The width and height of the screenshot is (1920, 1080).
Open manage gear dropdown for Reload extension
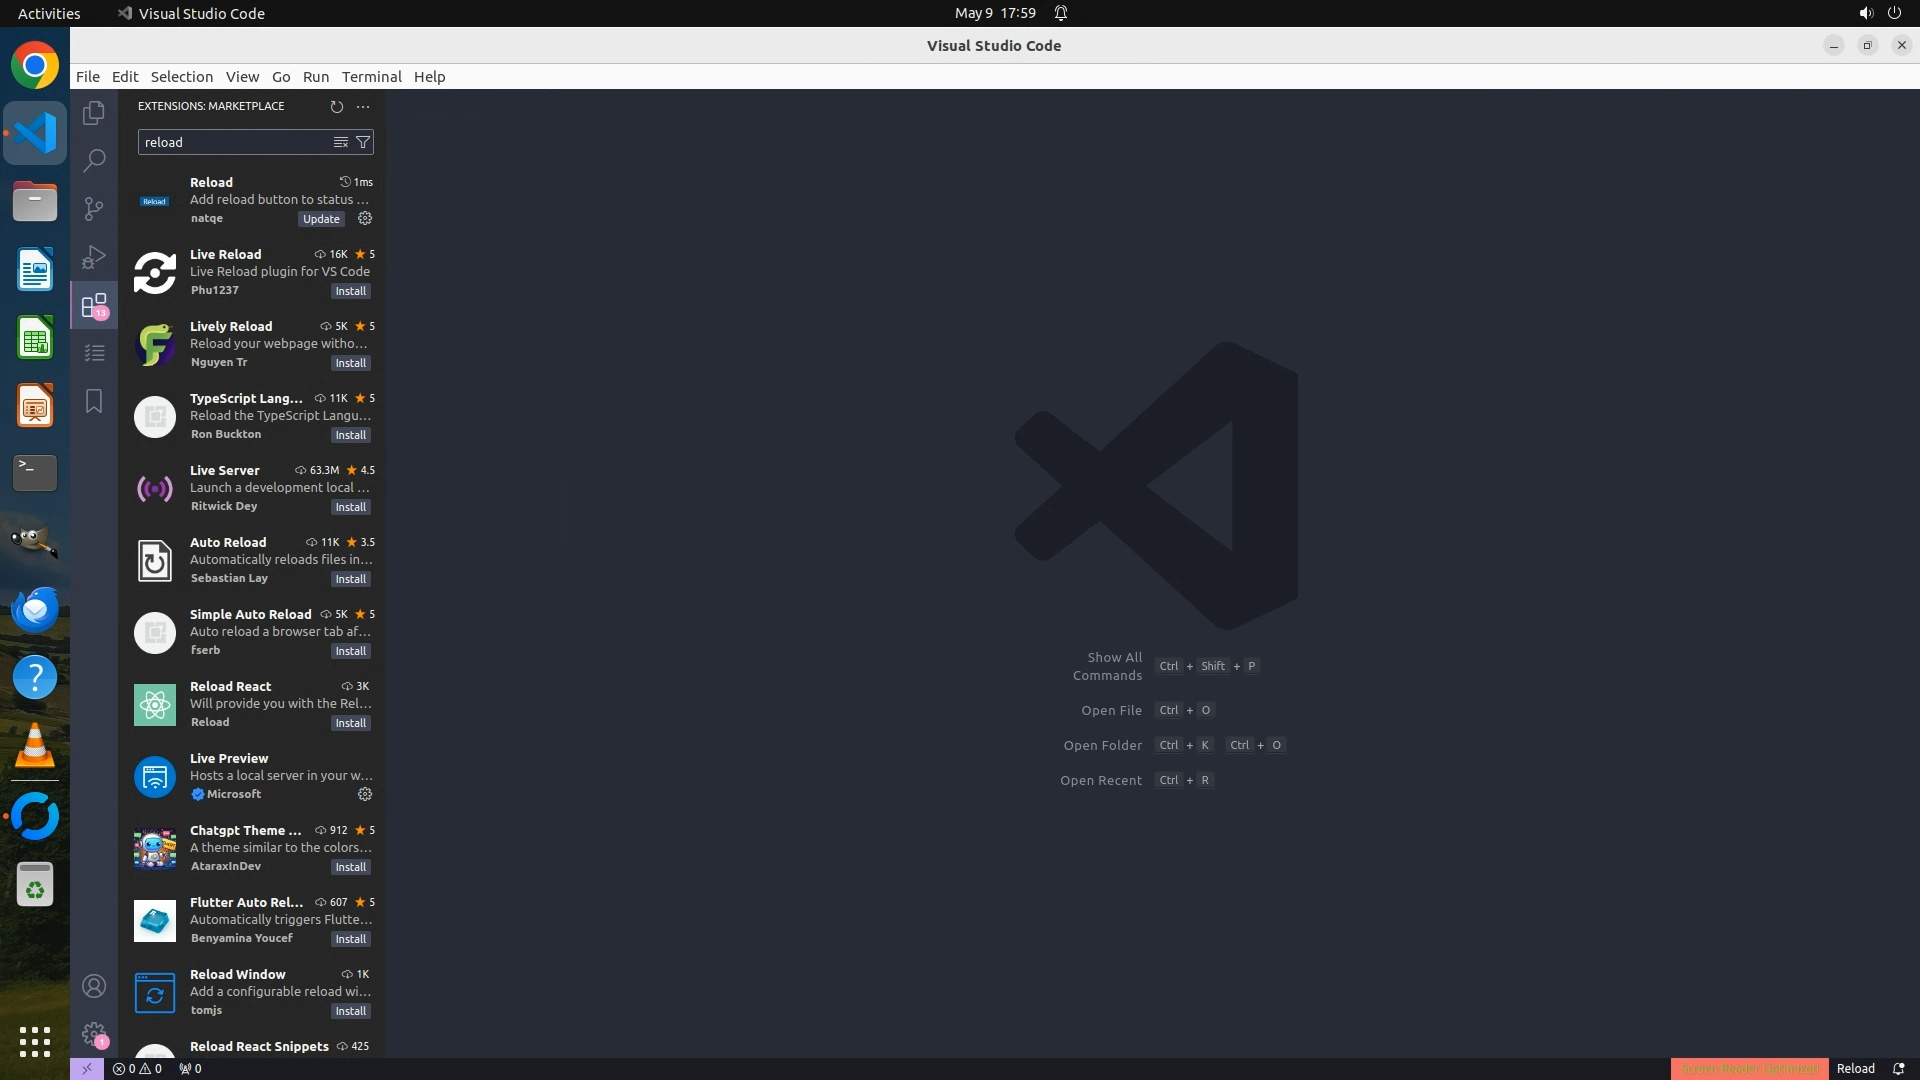(x=365, y=218)
